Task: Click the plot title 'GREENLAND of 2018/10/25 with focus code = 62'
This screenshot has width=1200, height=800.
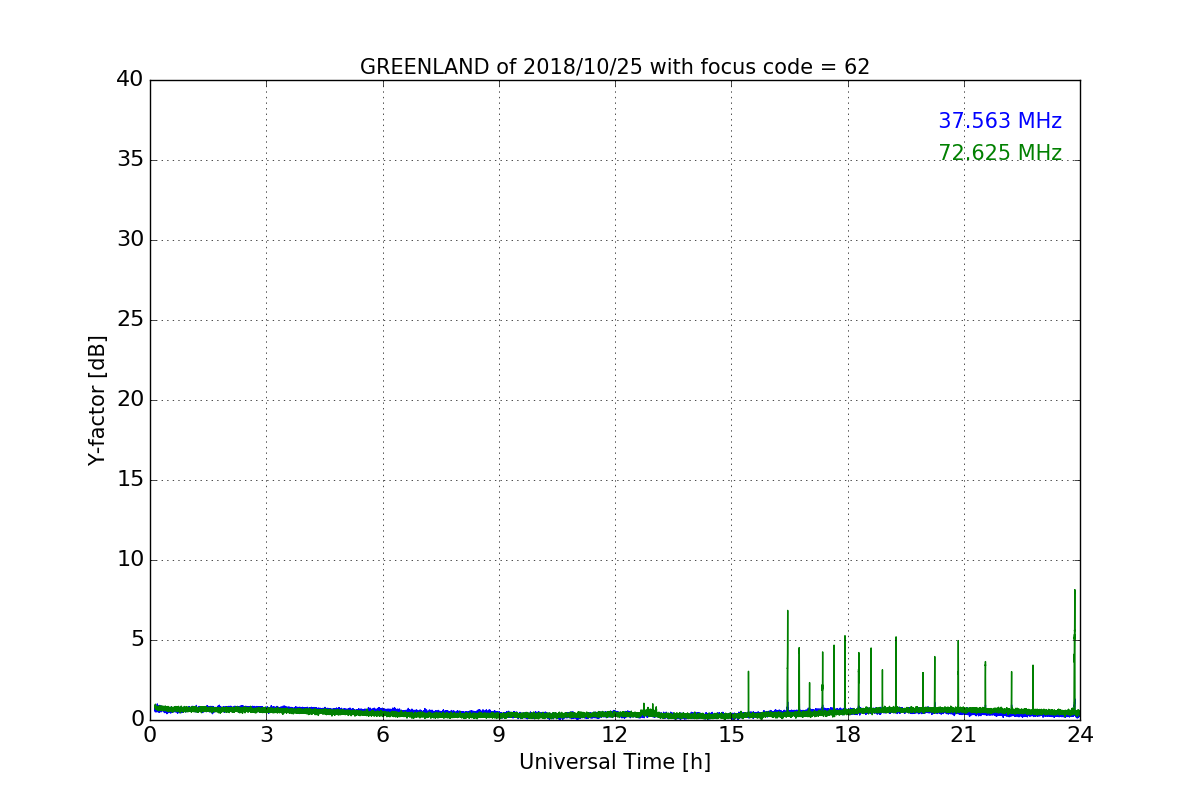Action: [x=615, y=67]
